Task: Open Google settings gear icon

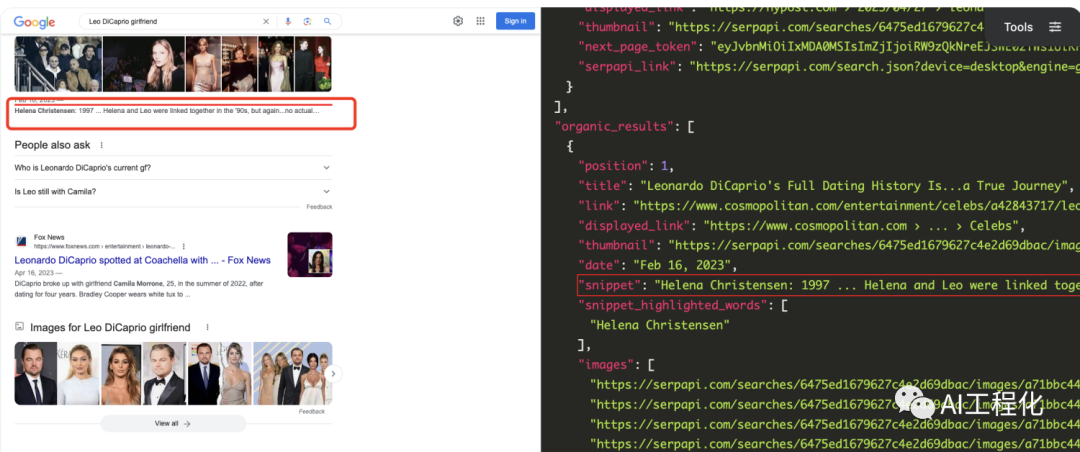Action: (x=458, y=21)
